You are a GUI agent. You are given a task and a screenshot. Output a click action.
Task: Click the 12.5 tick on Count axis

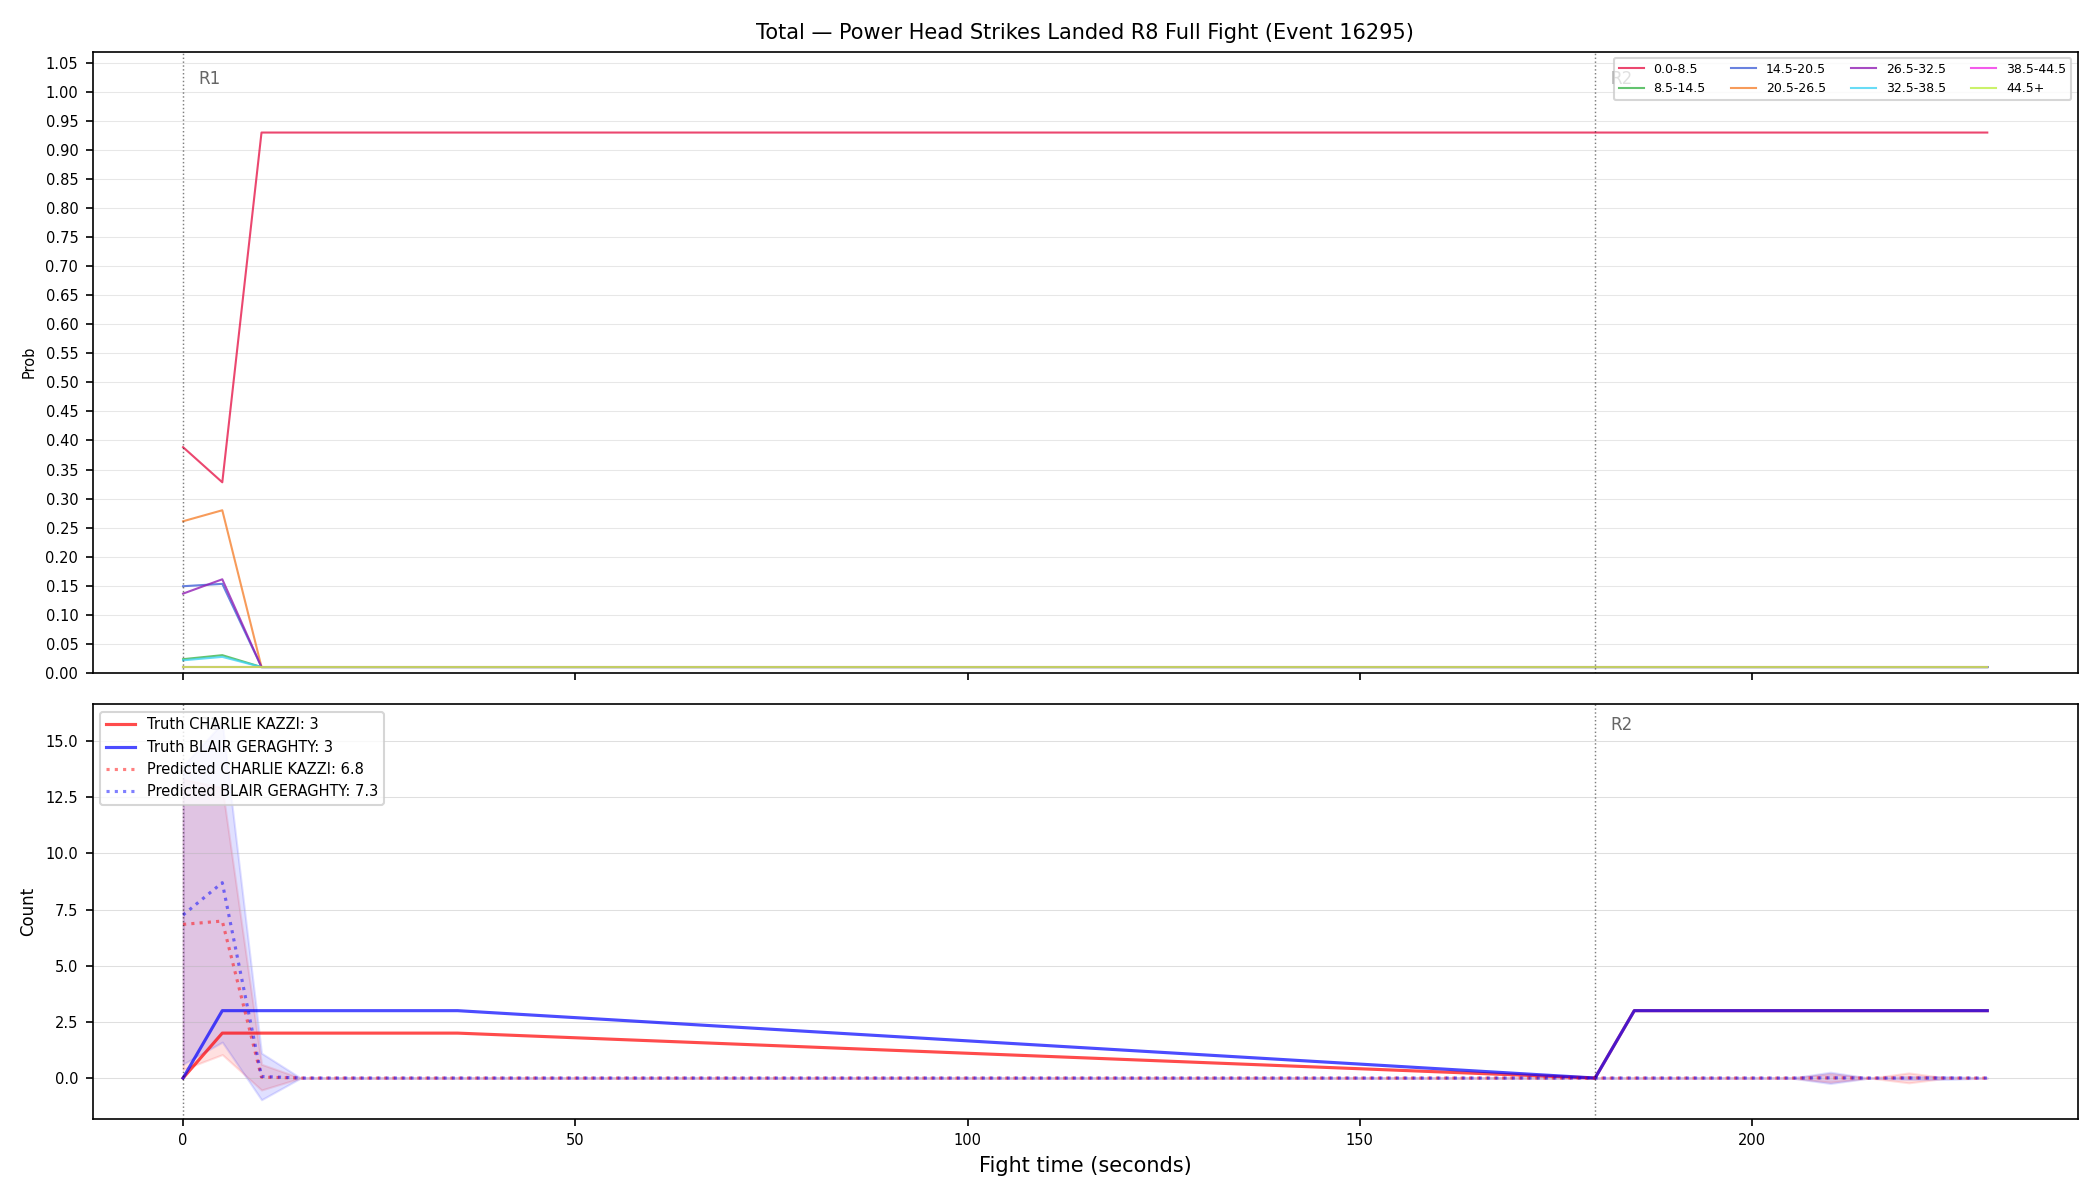[61, 797]
